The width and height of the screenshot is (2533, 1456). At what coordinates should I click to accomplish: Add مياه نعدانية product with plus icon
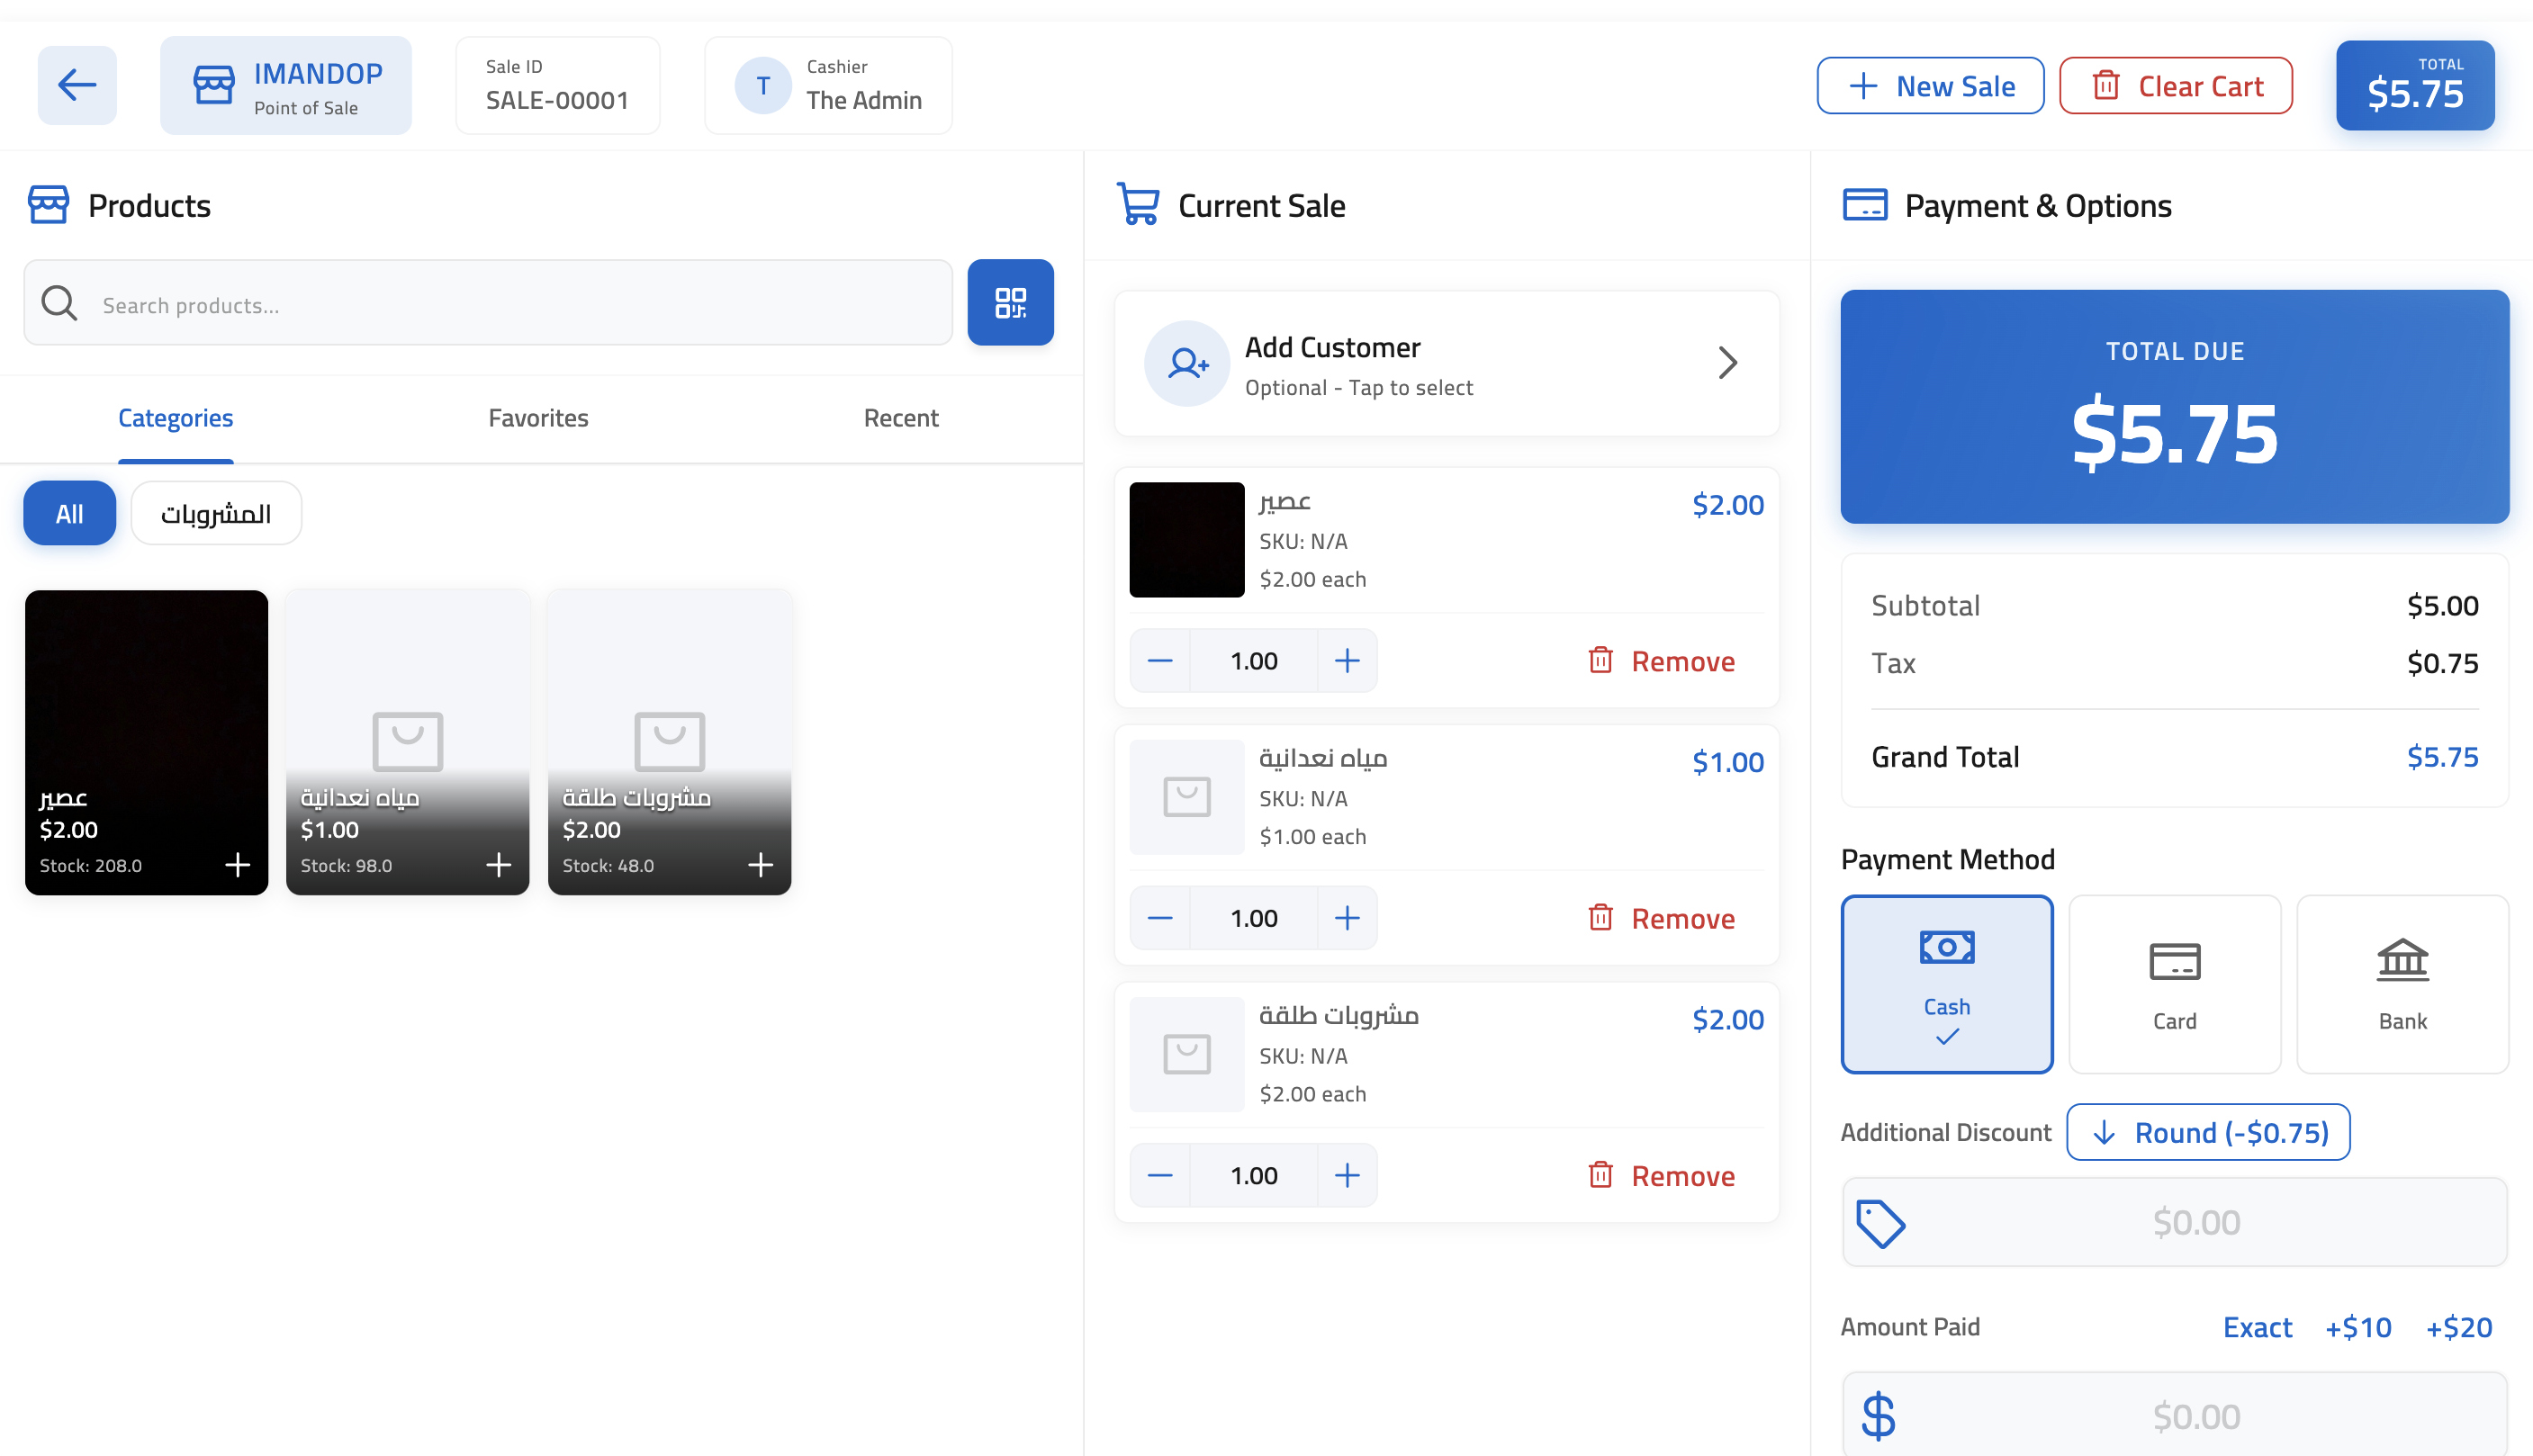click(498, 865)
